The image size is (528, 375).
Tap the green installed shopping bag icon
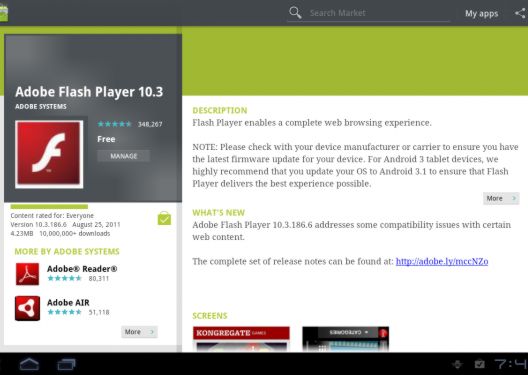click(x=164, y=218)
